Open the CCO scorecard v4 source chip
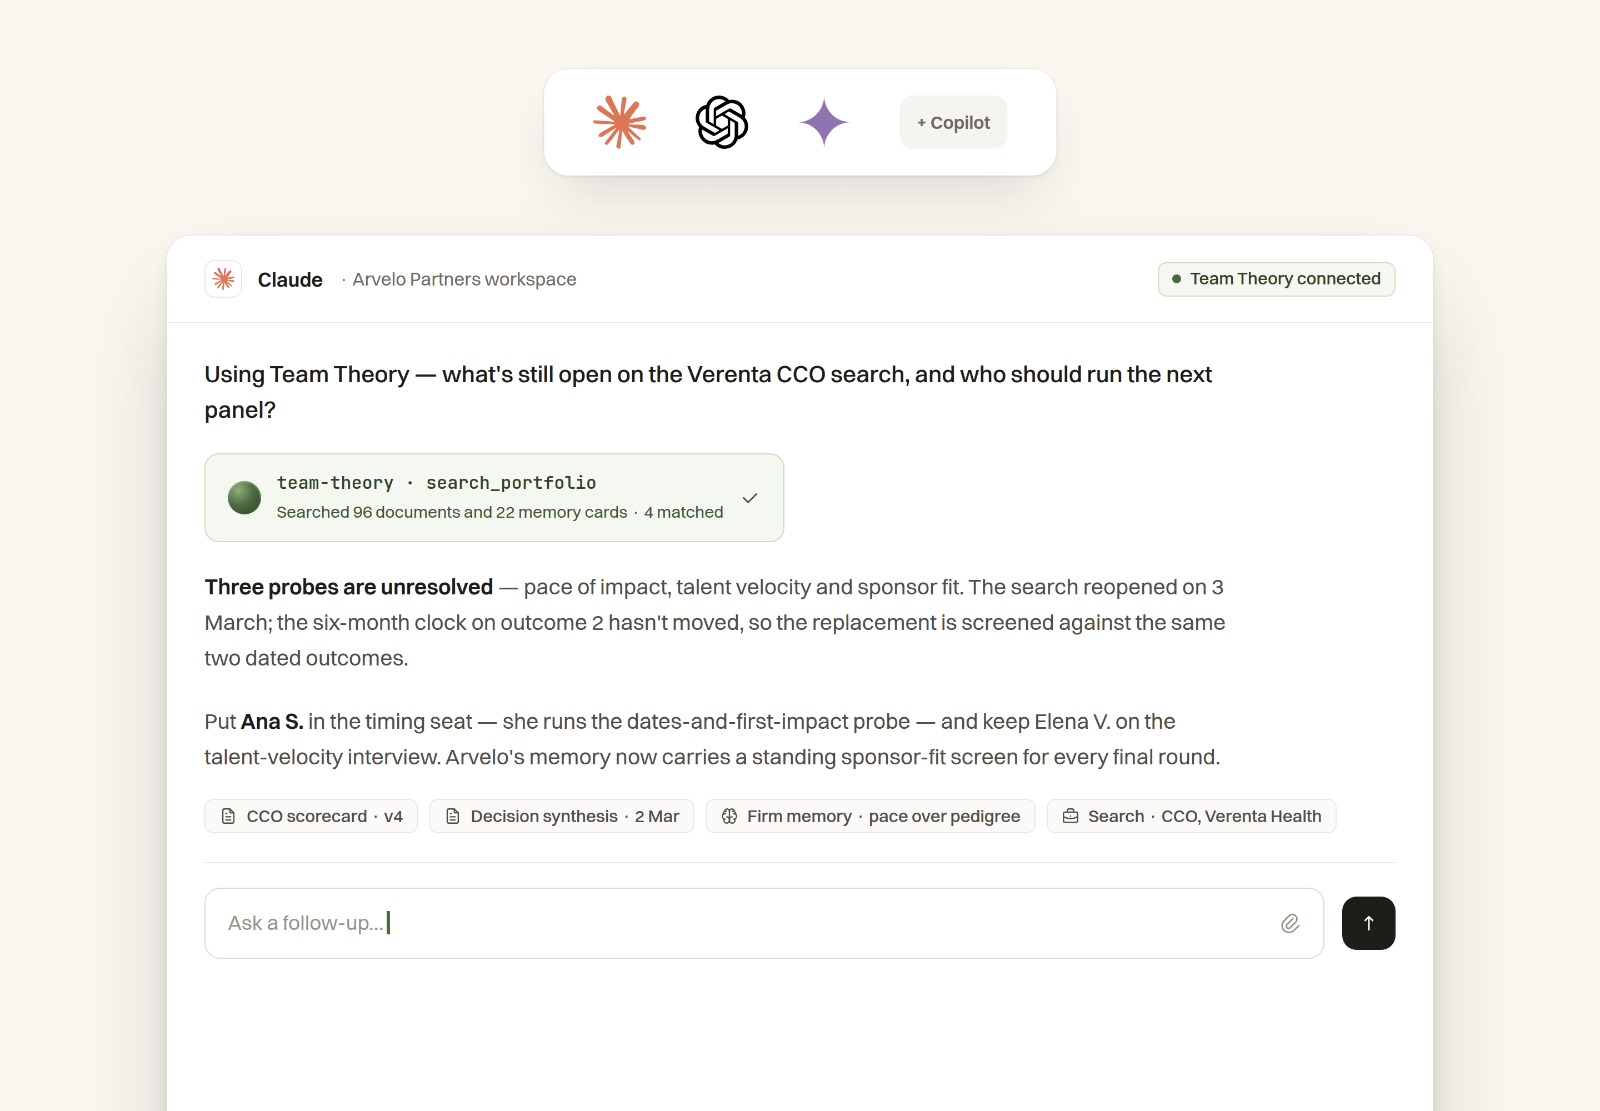The width and height of the screenshot is (1600, 1111). (x=311, y=816)
